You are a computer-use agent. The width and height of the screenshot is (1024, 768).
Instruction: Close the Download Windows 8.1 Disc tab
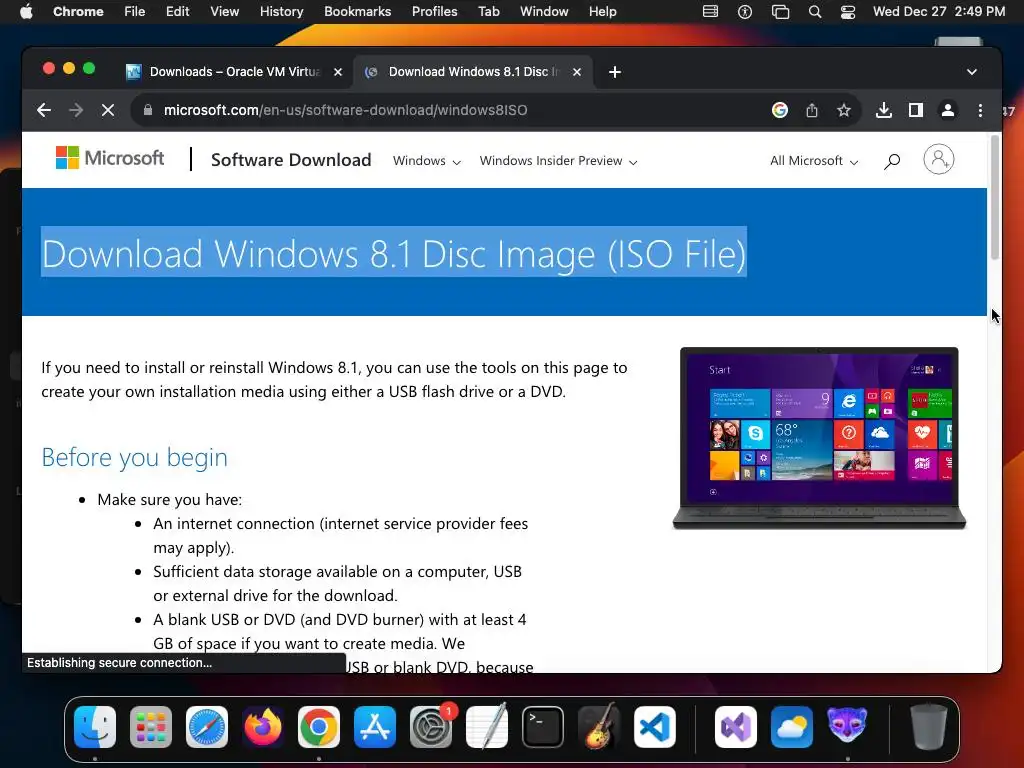coord(577,72)
